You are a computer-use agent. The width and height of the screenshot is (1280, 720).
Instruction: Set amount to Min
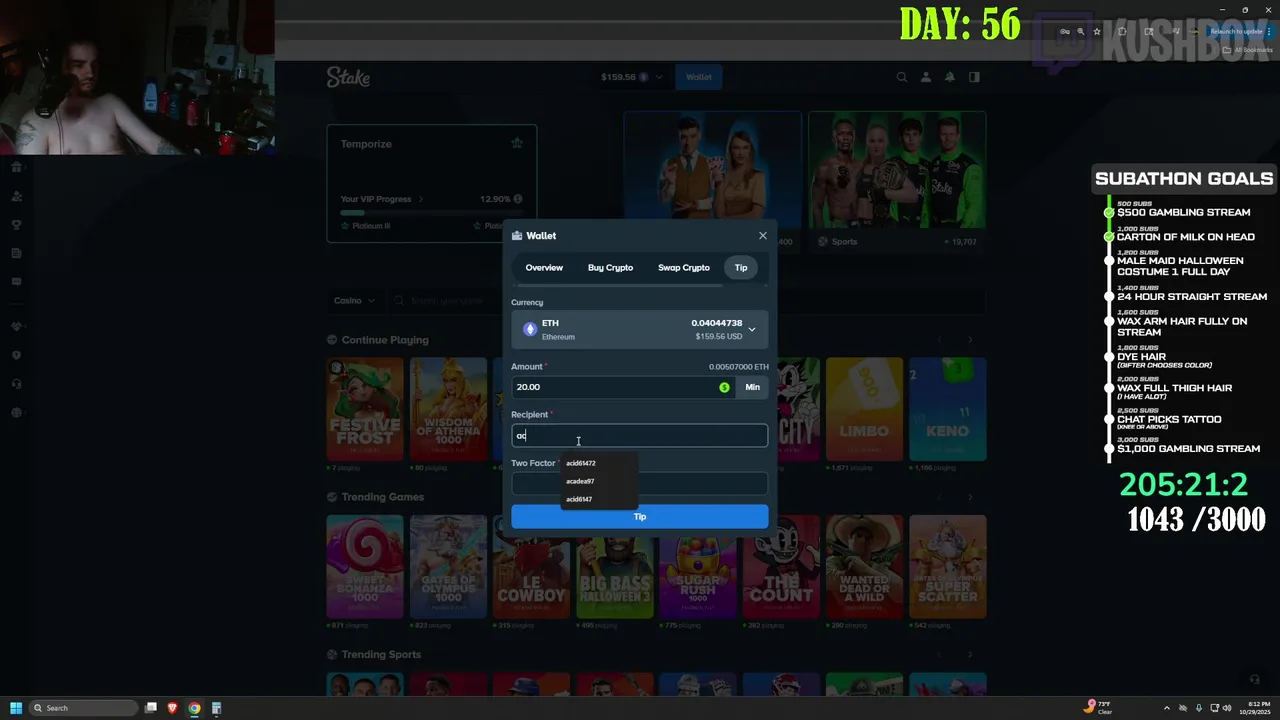752,387
